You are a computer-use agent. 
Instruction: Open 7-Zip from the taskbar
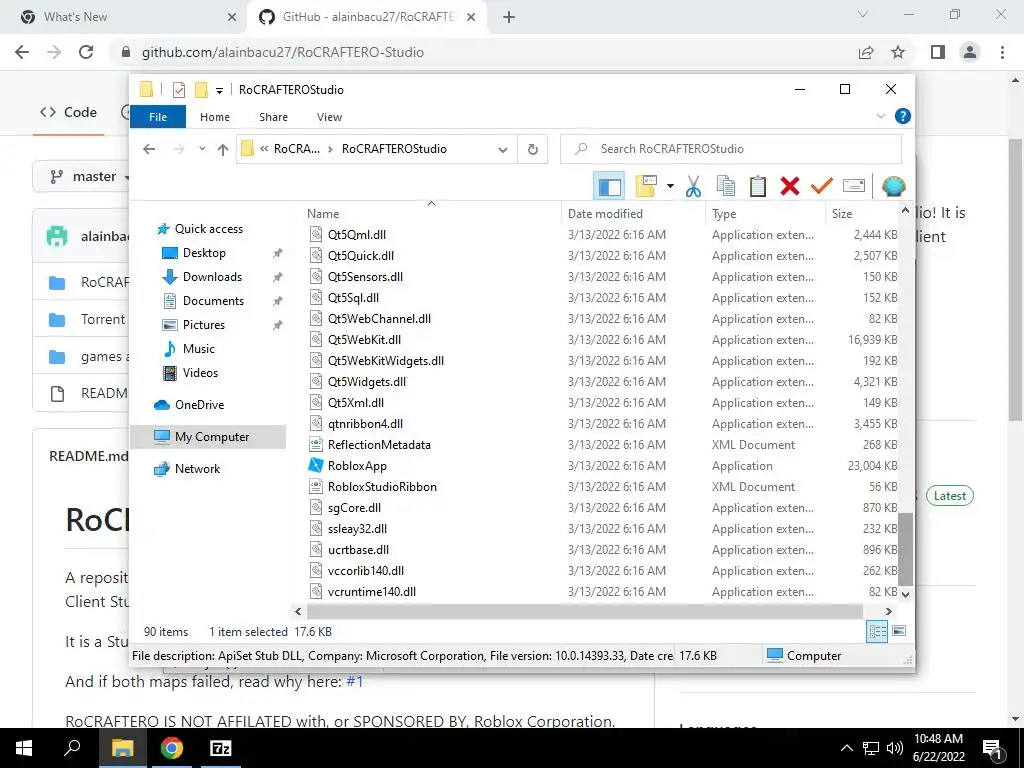coord(220,748)
